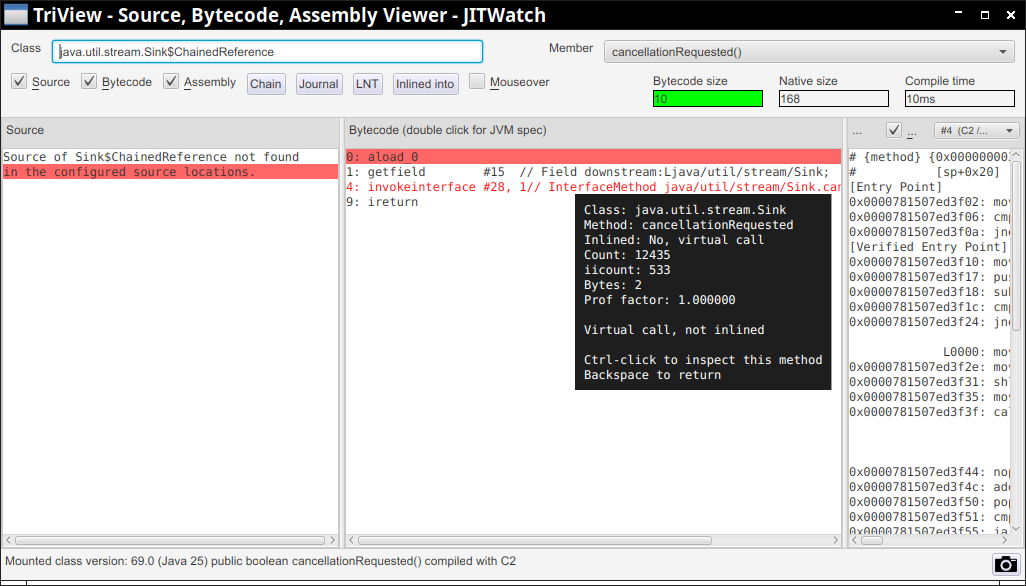Click the Journal button
This screenshot has width=1026, height=586.
pyautogui.click(x=319, y=84)
